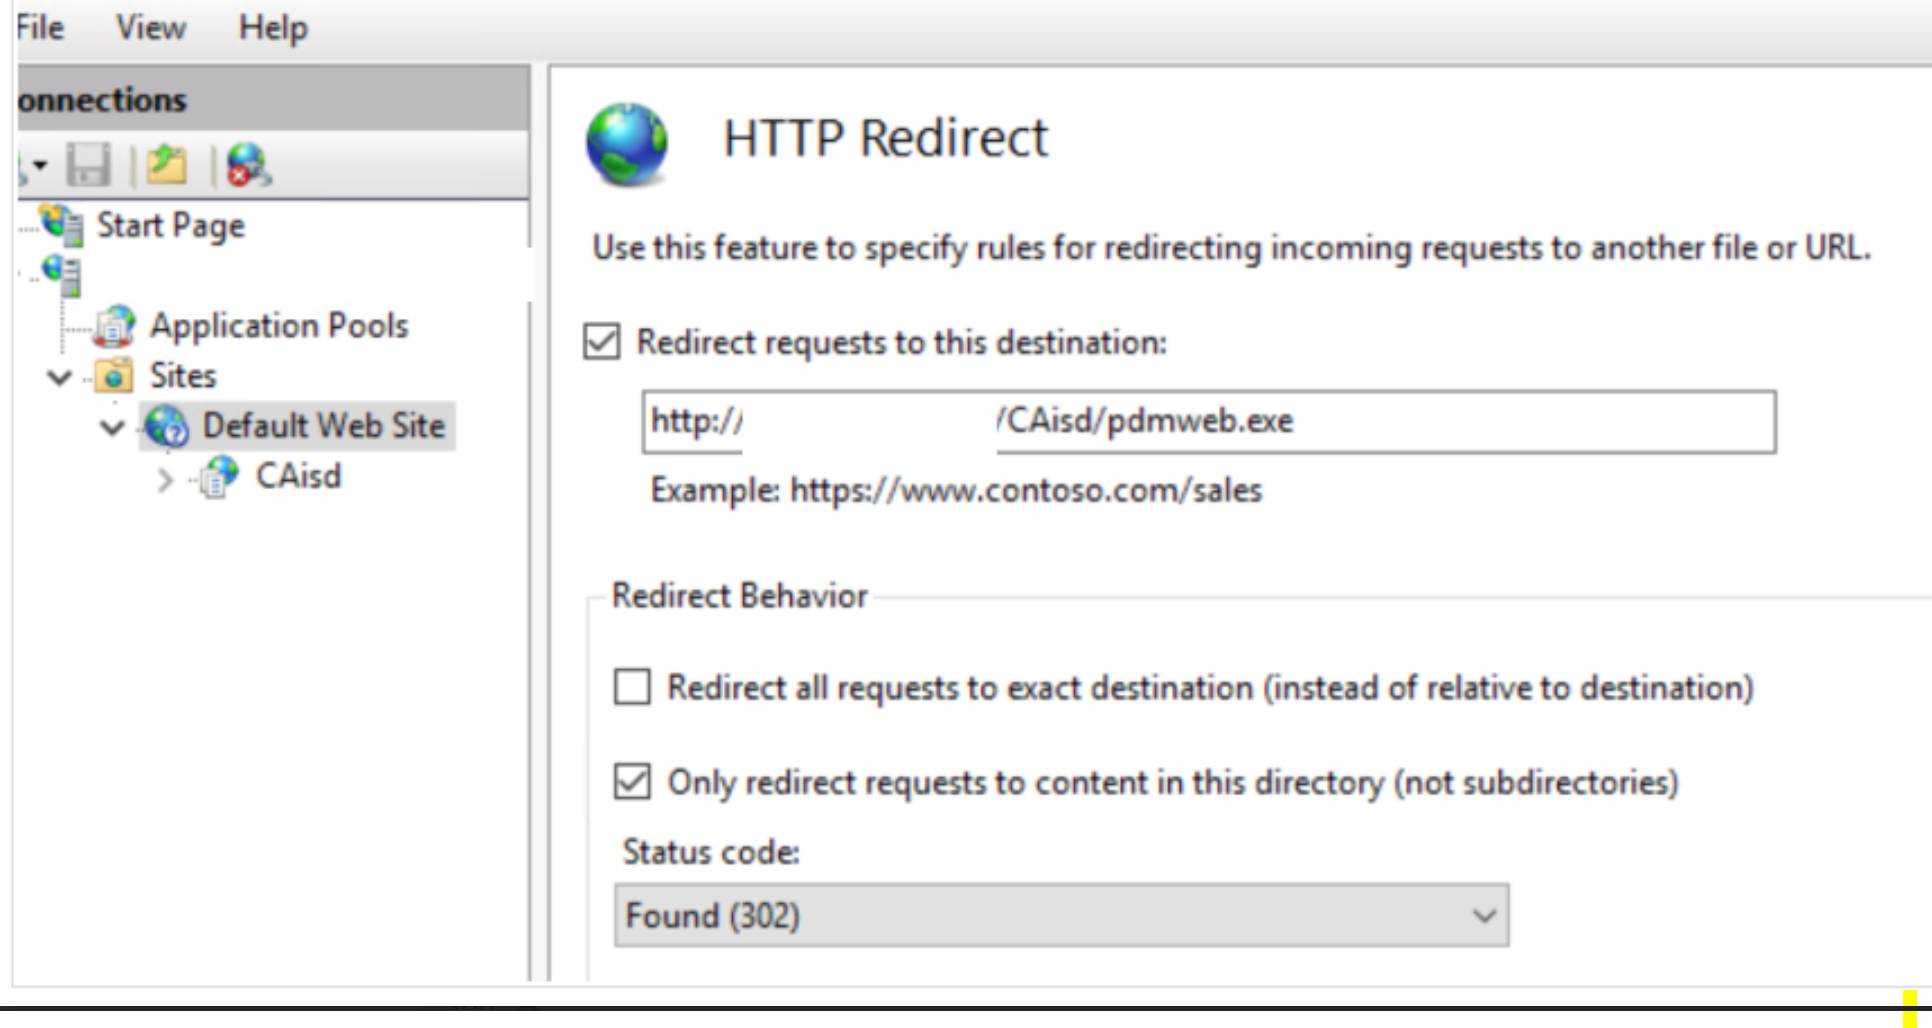Select the server node icon in tree
The height and width of the screenshot is (1028, 1932).
click(x=63, y=274)
